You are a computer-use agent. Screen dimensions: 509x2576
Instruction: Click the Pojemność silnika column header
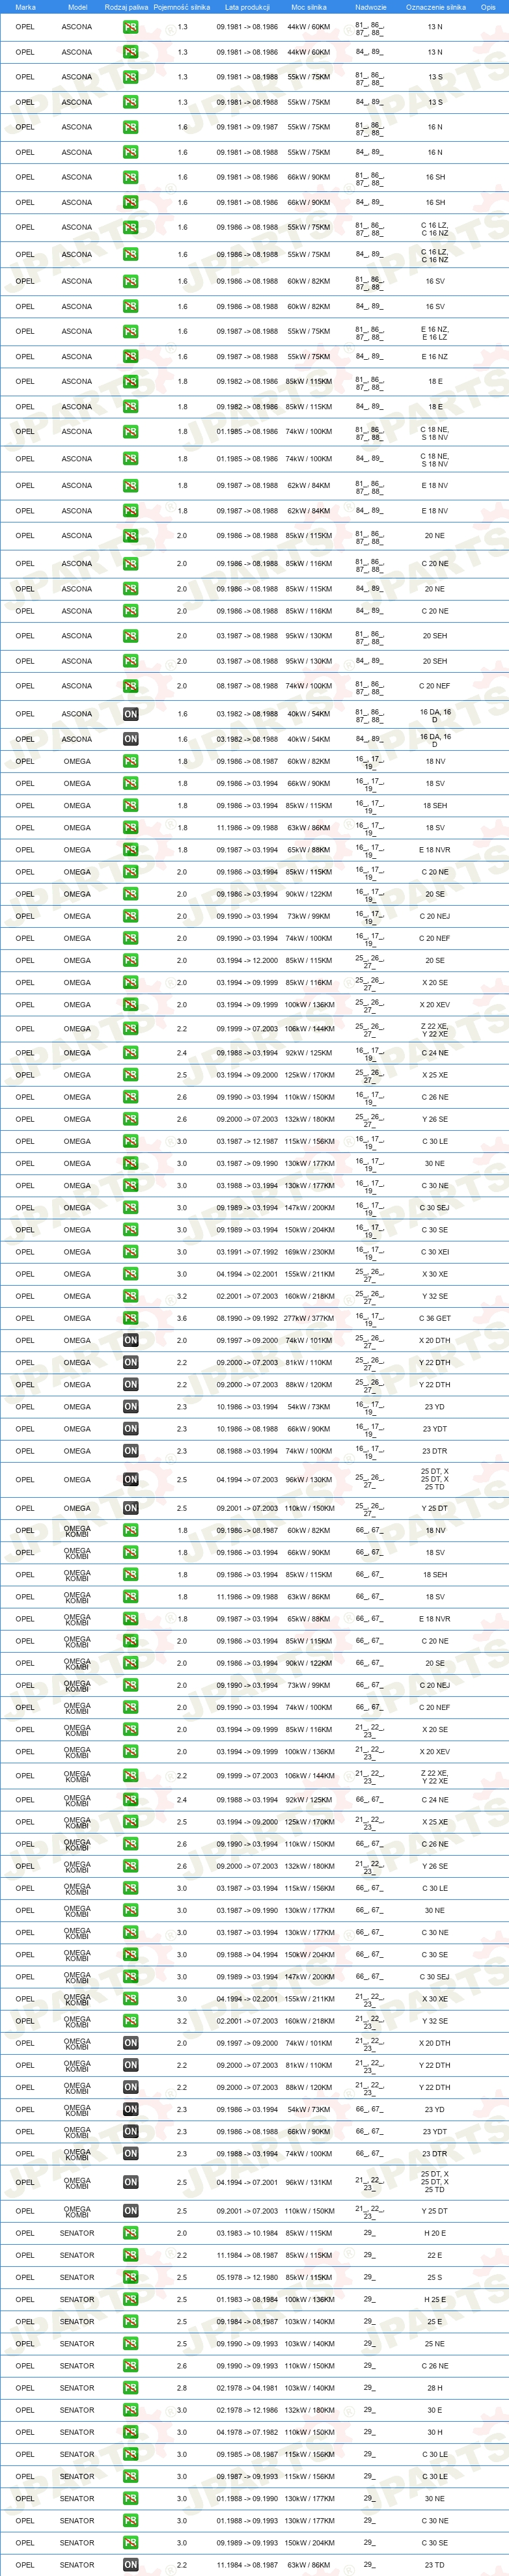click(x=182, y=7)
